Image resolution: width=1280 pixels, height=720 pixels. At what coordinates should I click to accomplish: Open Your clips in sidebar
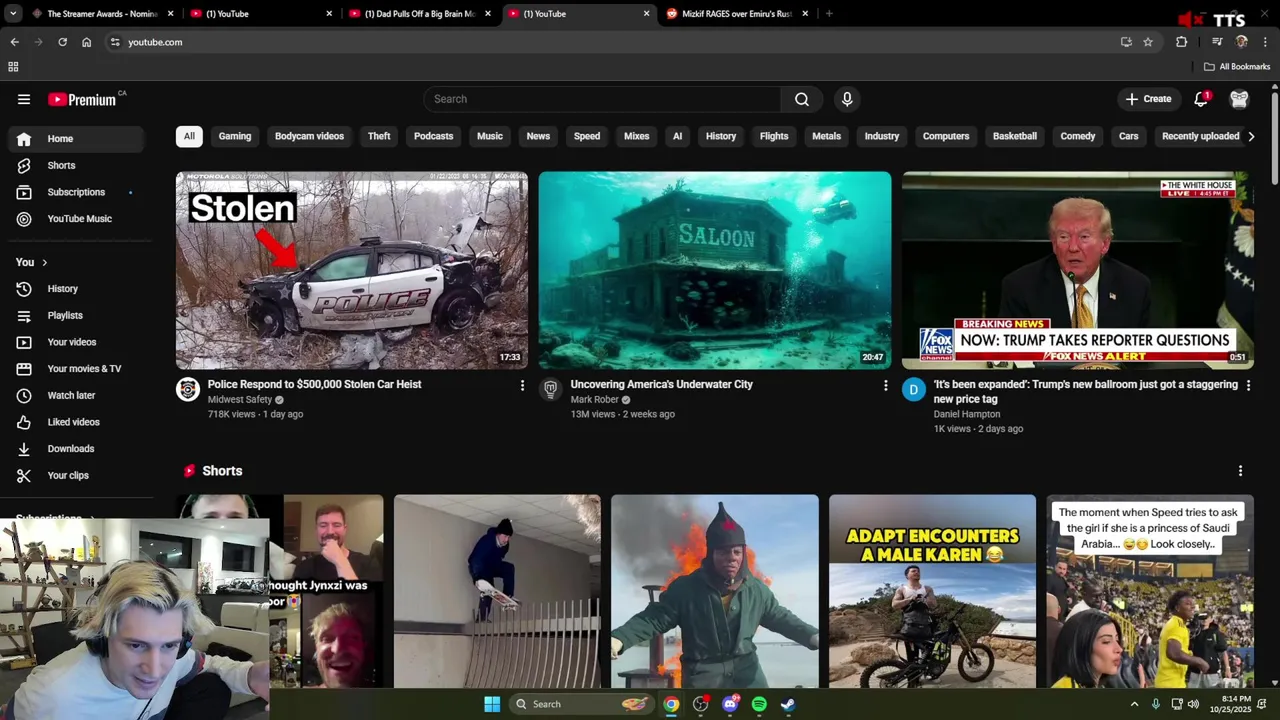[76, 476]
